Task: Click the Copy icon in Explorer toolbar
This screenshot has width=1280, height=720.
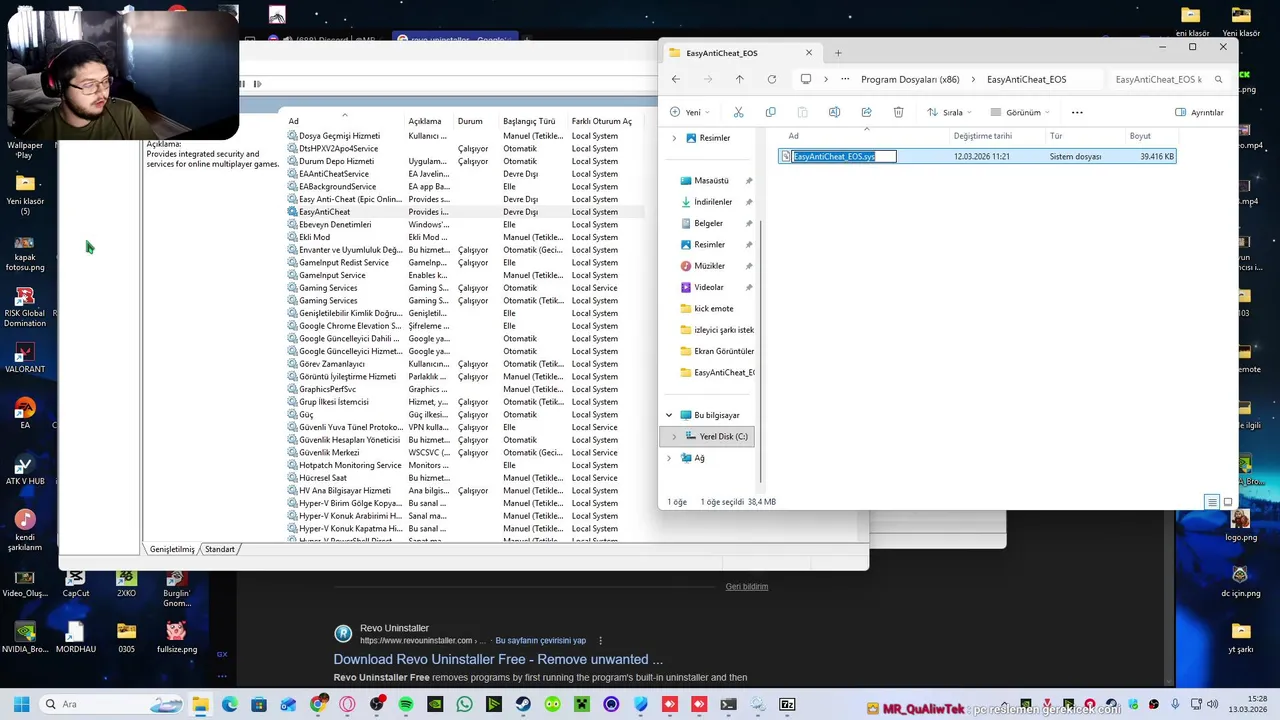Action: point(770,112)
